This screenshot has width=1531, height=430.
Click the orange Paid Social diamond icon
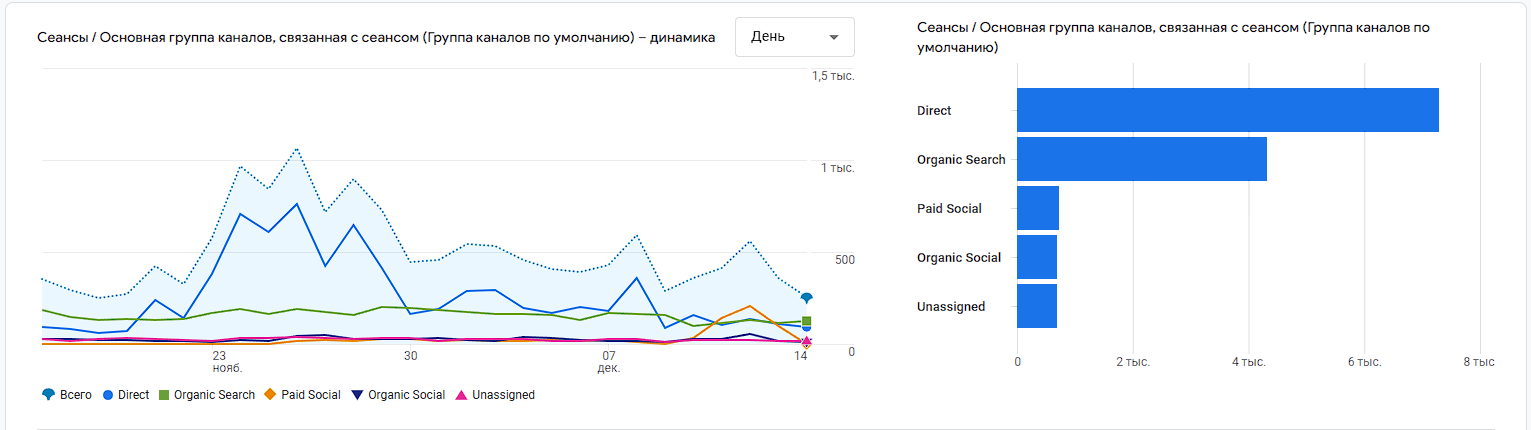tap(270, 395)
